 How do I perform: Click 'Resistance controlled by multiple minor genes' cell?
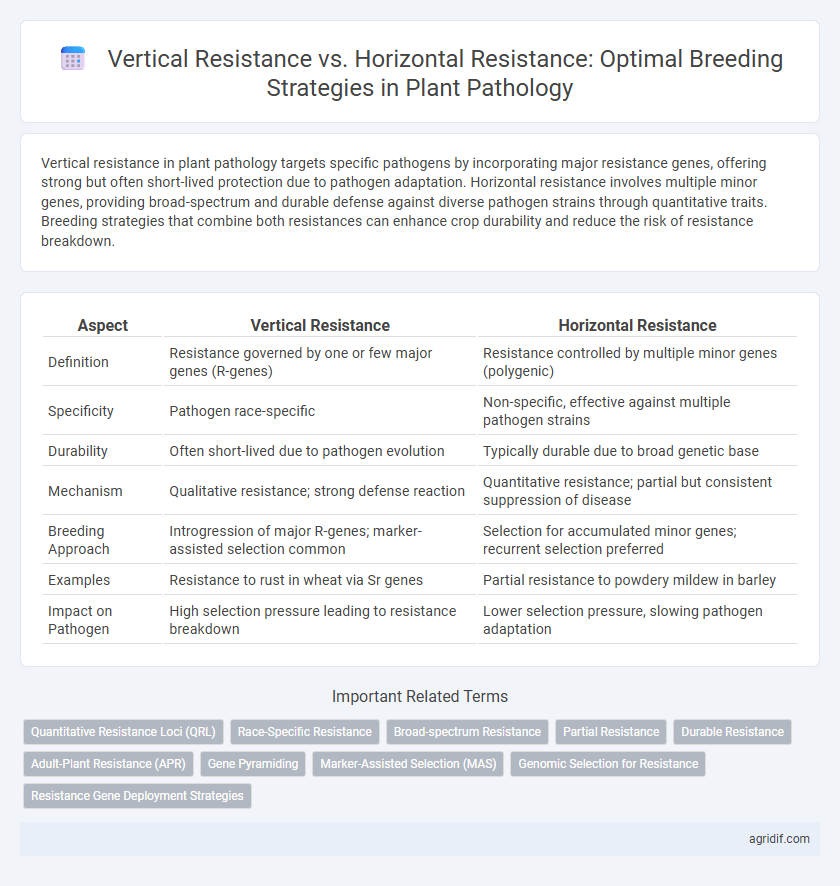pos(637,362)
